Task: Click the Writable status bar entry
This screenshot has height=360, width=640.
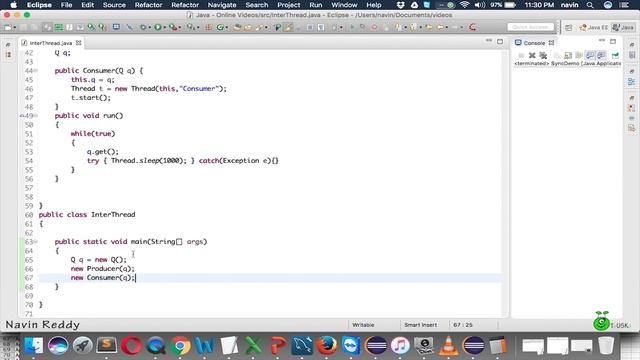Action: (x=363, y=325)
